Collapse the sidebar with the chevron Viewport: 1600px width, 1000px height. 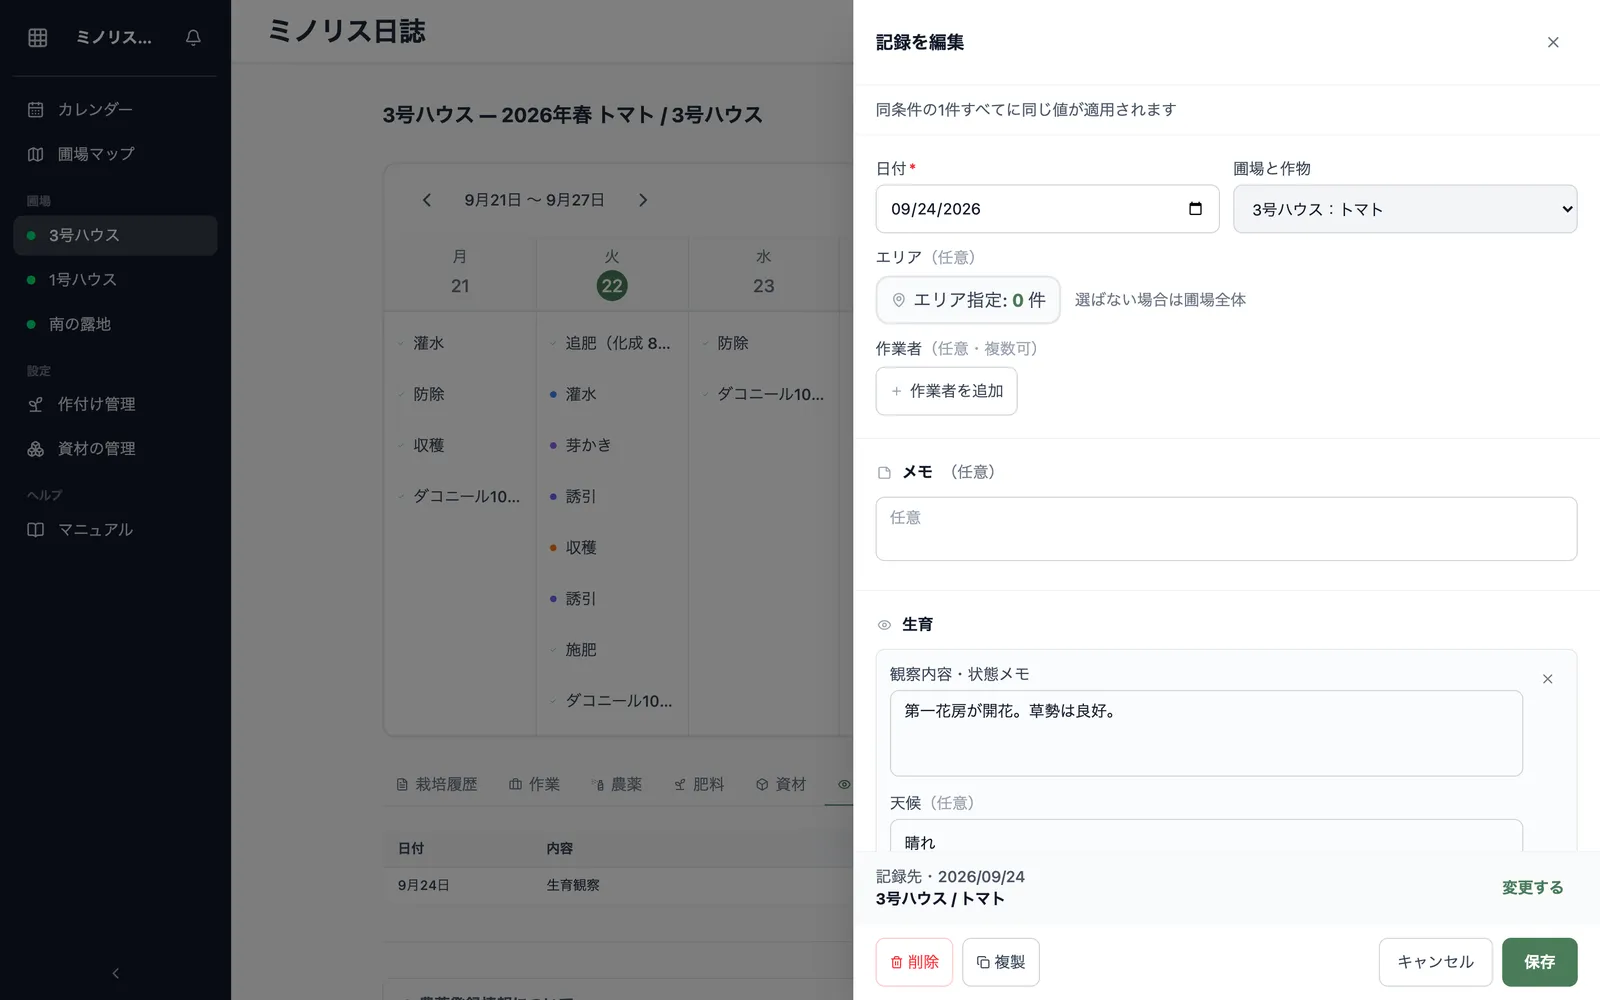pyautogui.click(x=115, y=973)
